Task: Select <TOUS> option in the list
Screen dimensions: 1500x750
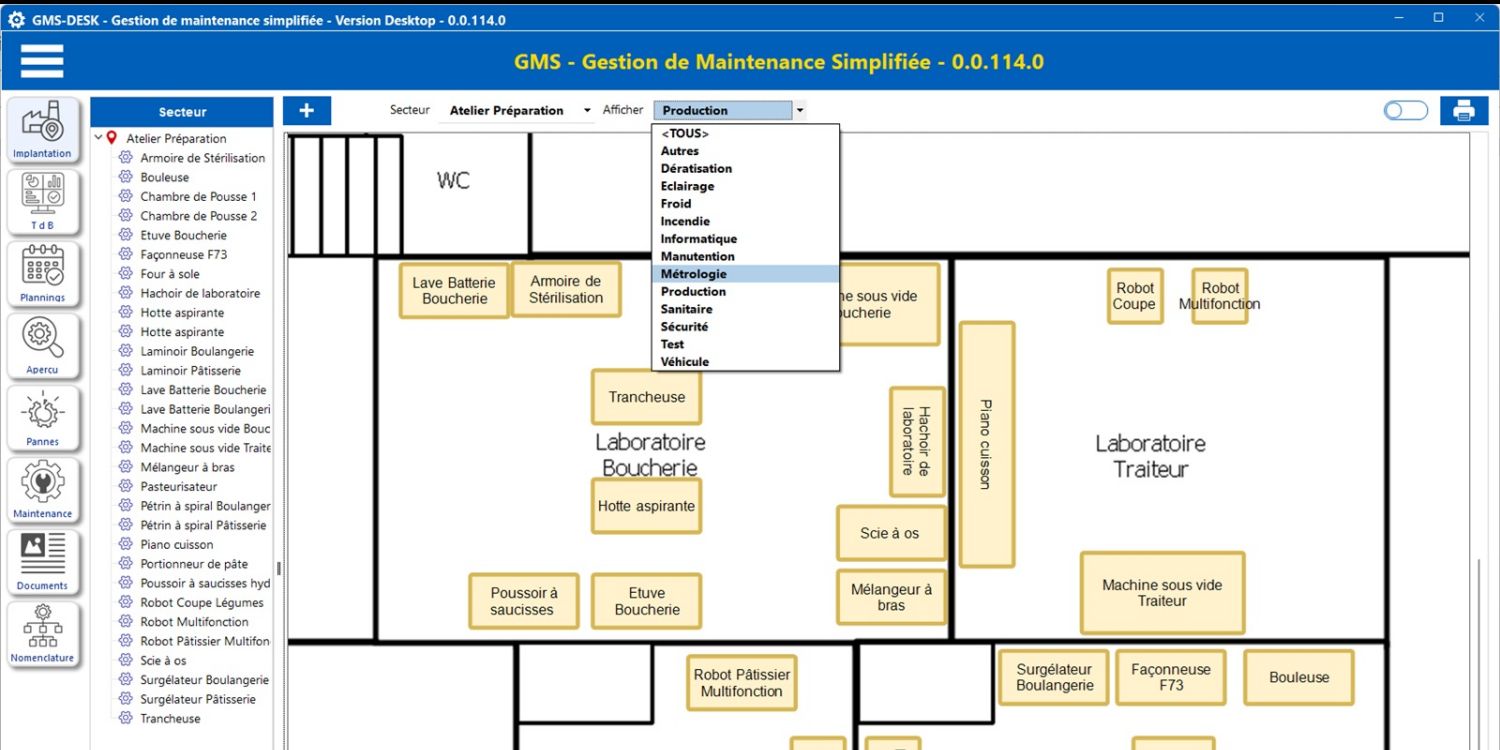Action: (x=685, y=134)
